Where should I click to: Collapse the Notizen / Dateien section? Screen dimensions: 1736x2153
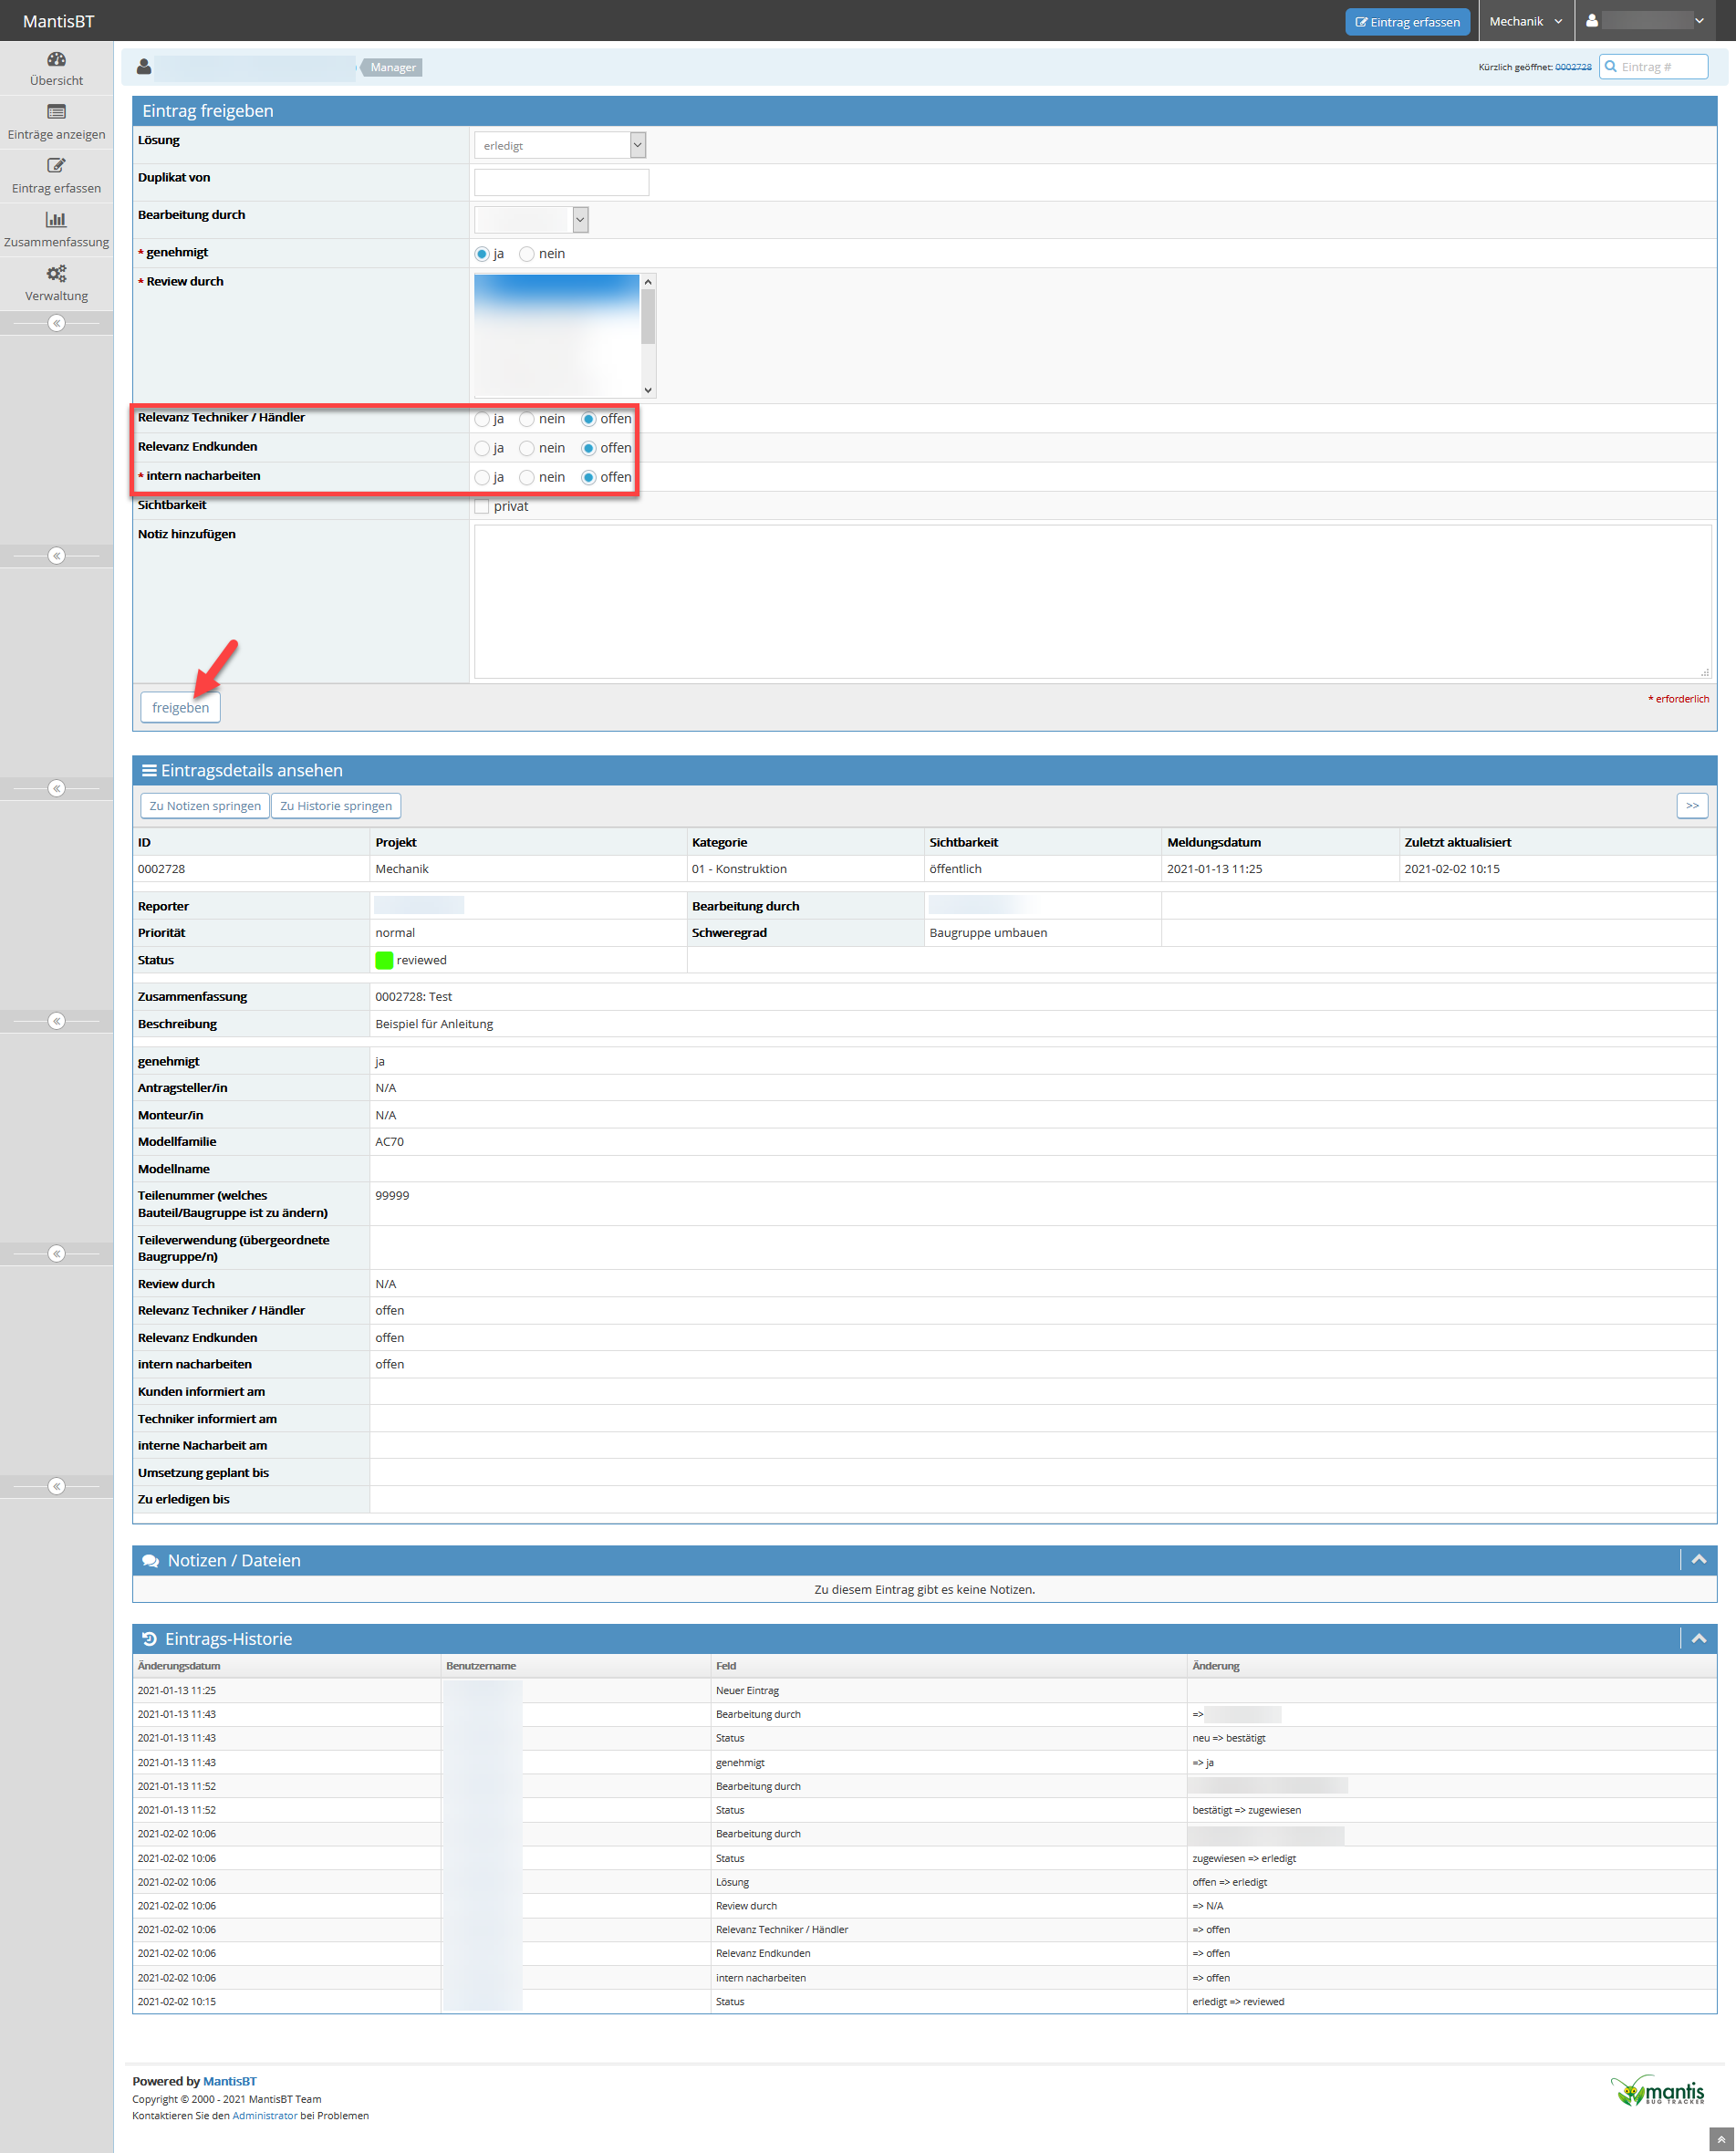click(1698, 1559)
